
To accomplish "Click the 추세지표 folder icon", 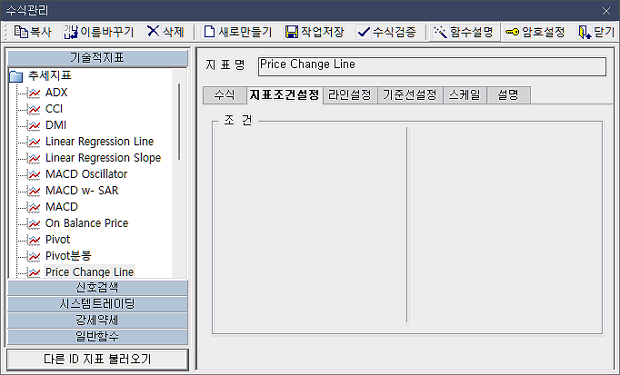I will click(x=16, y=76).
